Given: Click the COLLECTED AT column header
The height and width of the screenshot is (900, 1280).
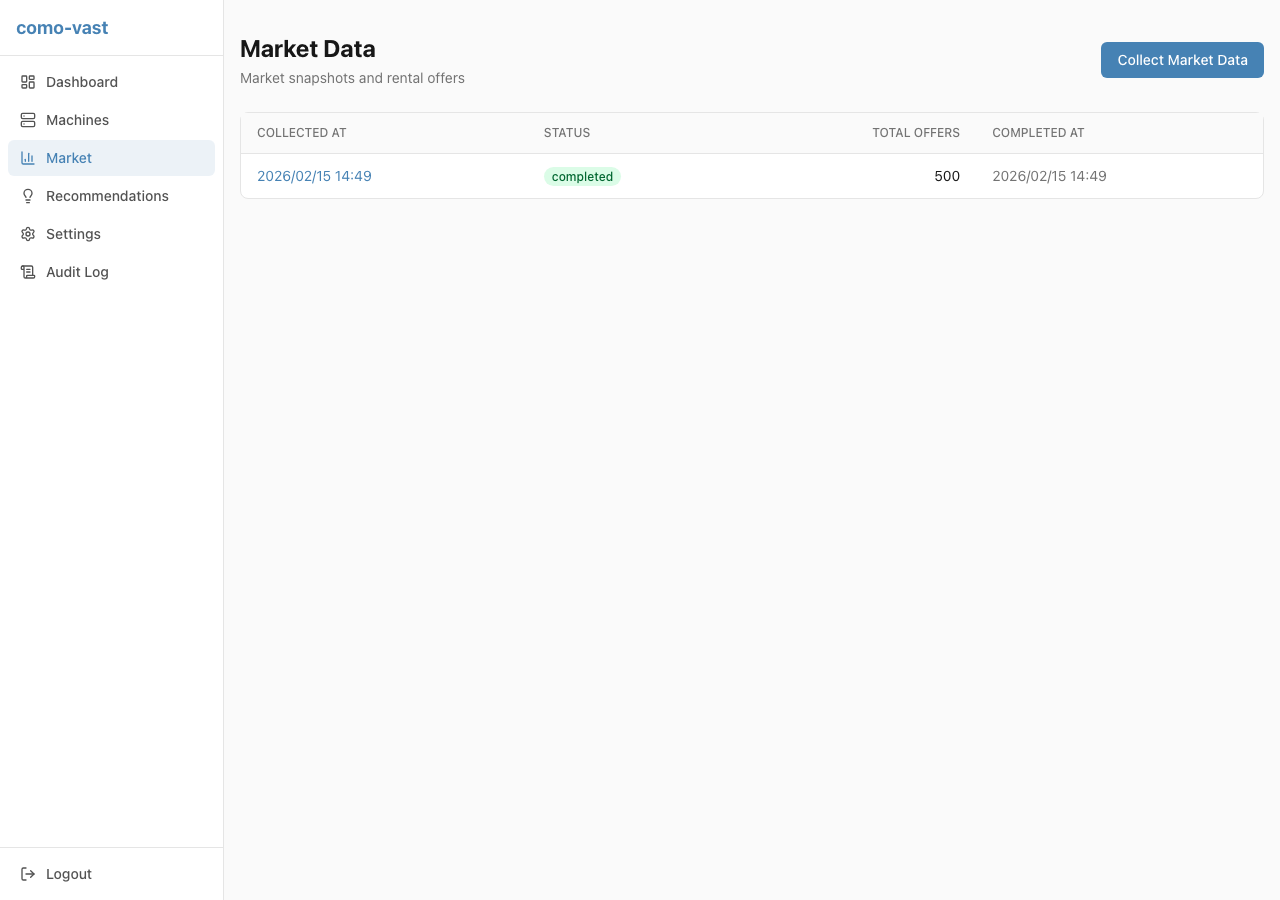Looking at the screenshot, I should point(302,133).
